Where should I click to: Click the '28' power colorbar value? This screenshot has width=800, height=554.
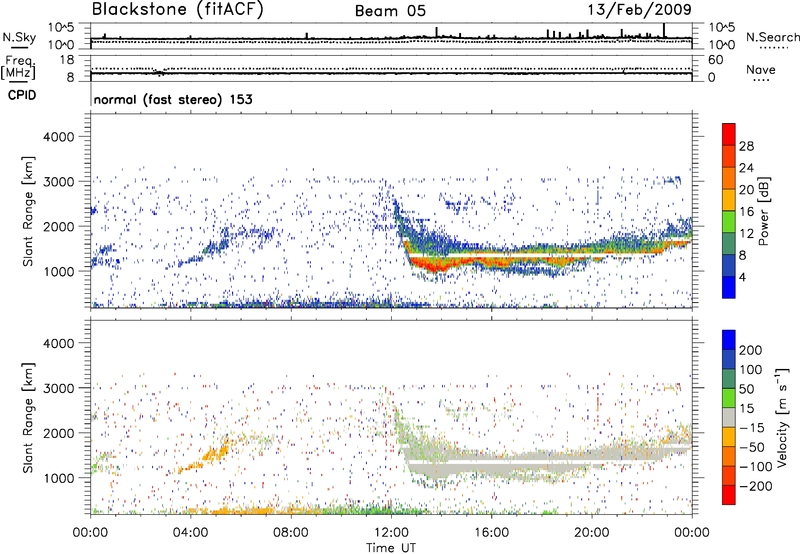coord(746,146)
